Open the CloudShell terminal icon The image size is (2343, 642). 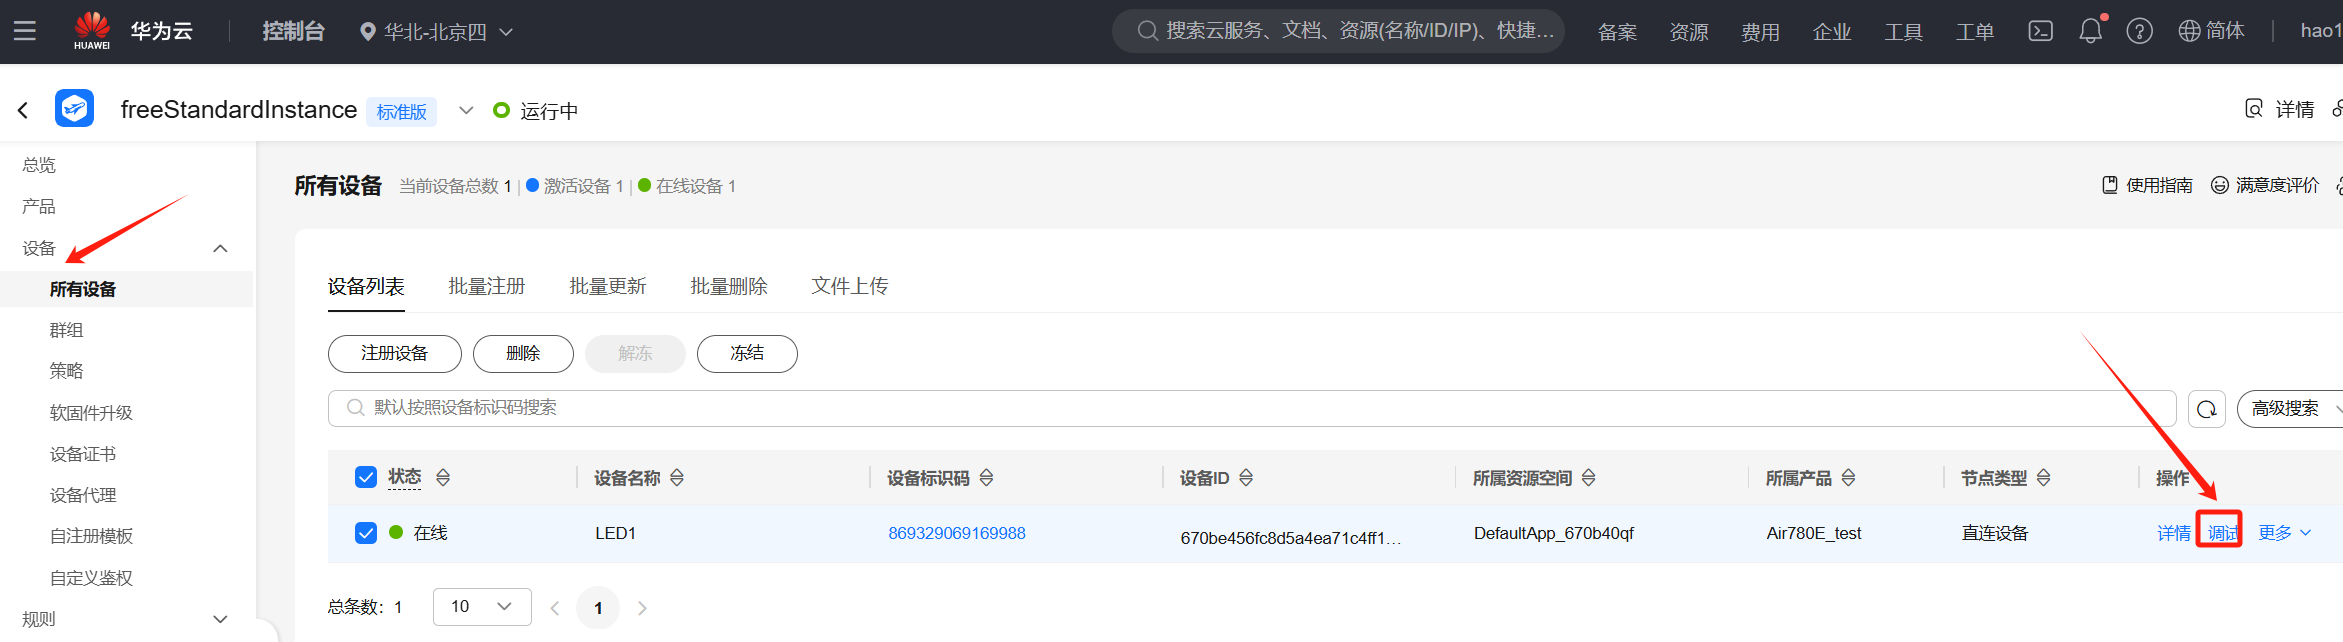coord(2040,31)
